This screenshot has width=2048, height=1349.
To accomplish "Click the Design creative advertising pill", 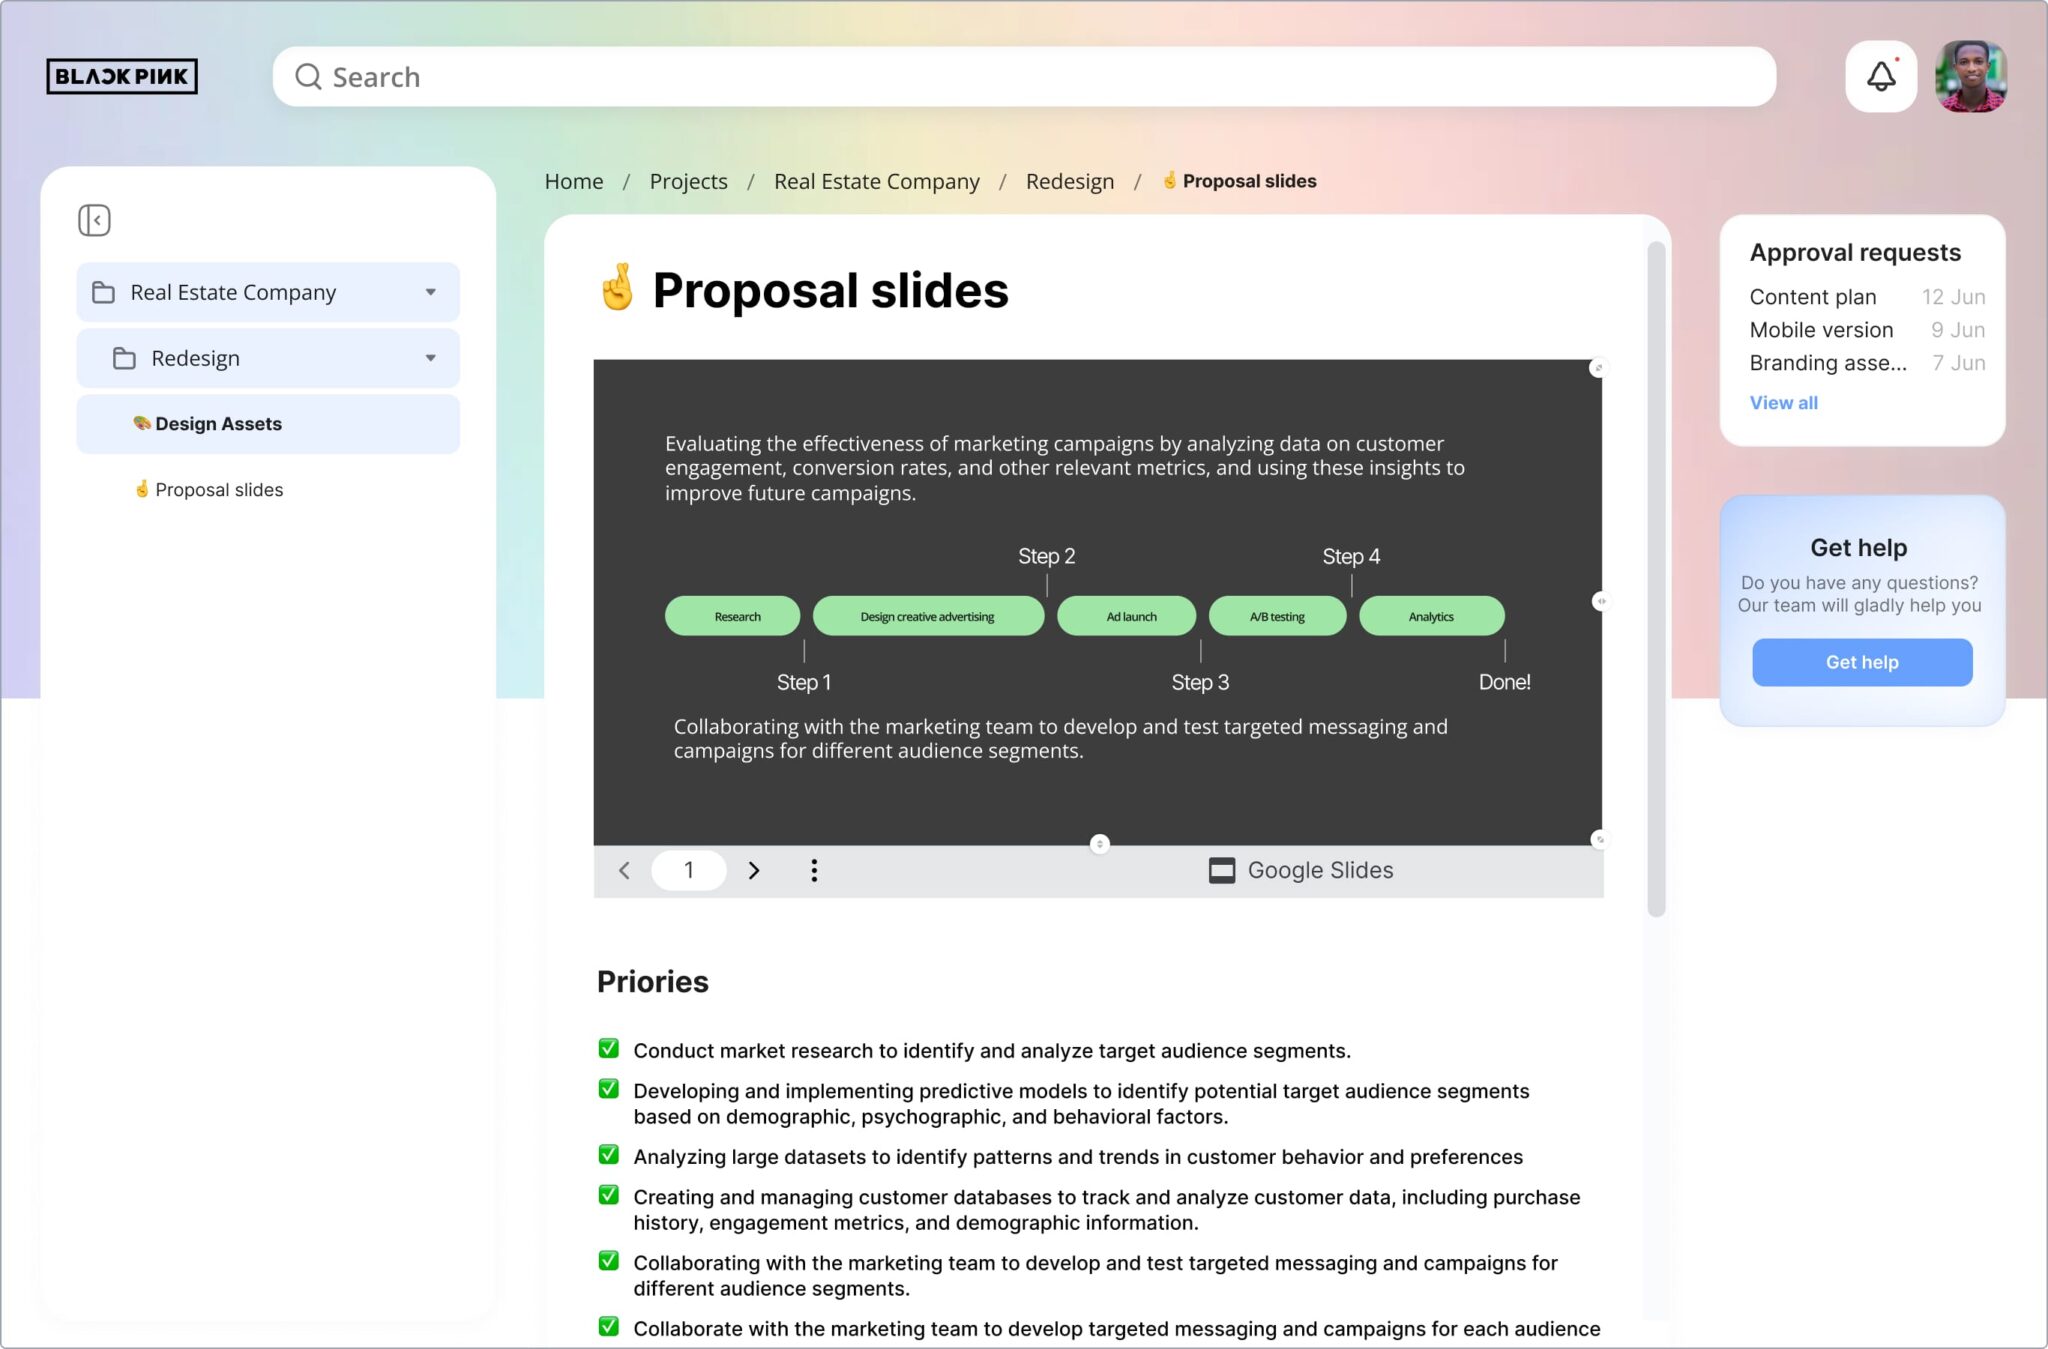I will [928, 616].
